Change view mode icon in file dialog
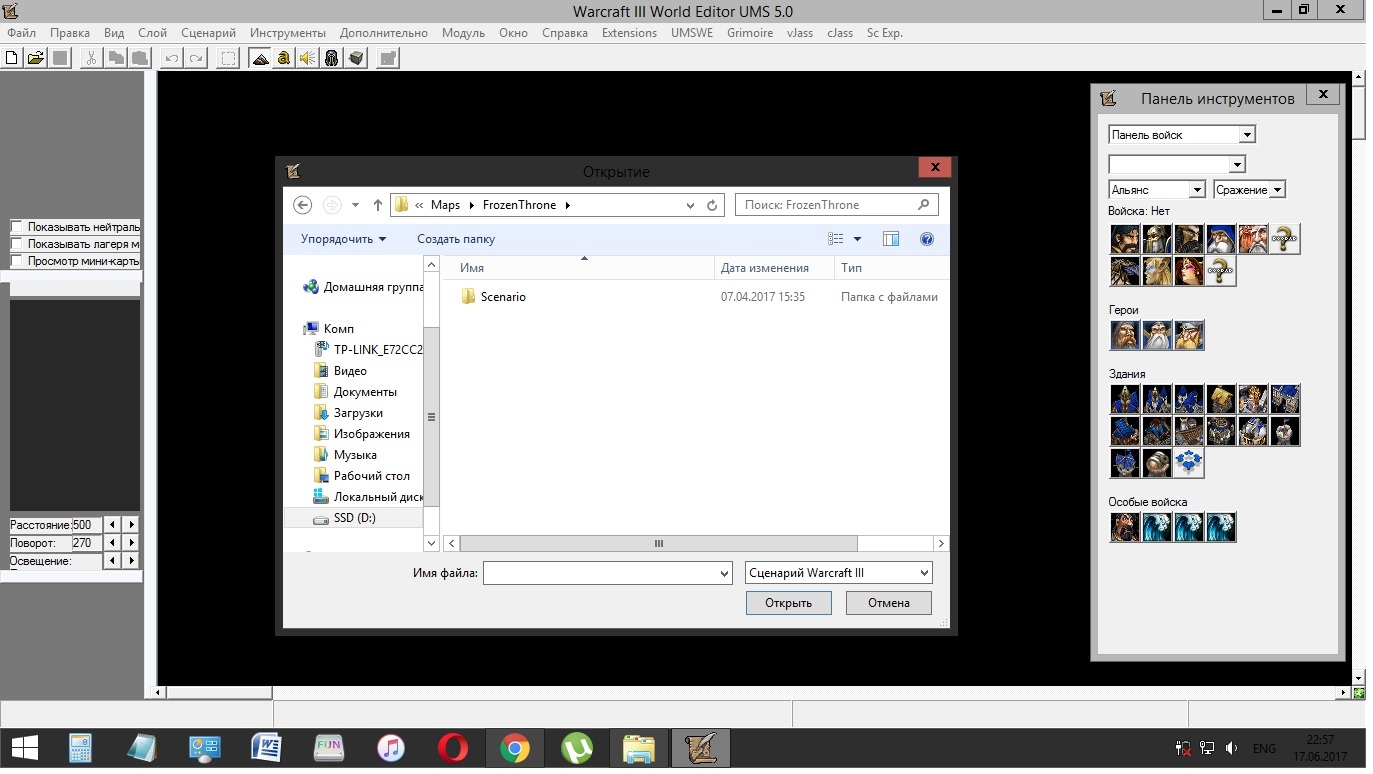 click(837, 239)
